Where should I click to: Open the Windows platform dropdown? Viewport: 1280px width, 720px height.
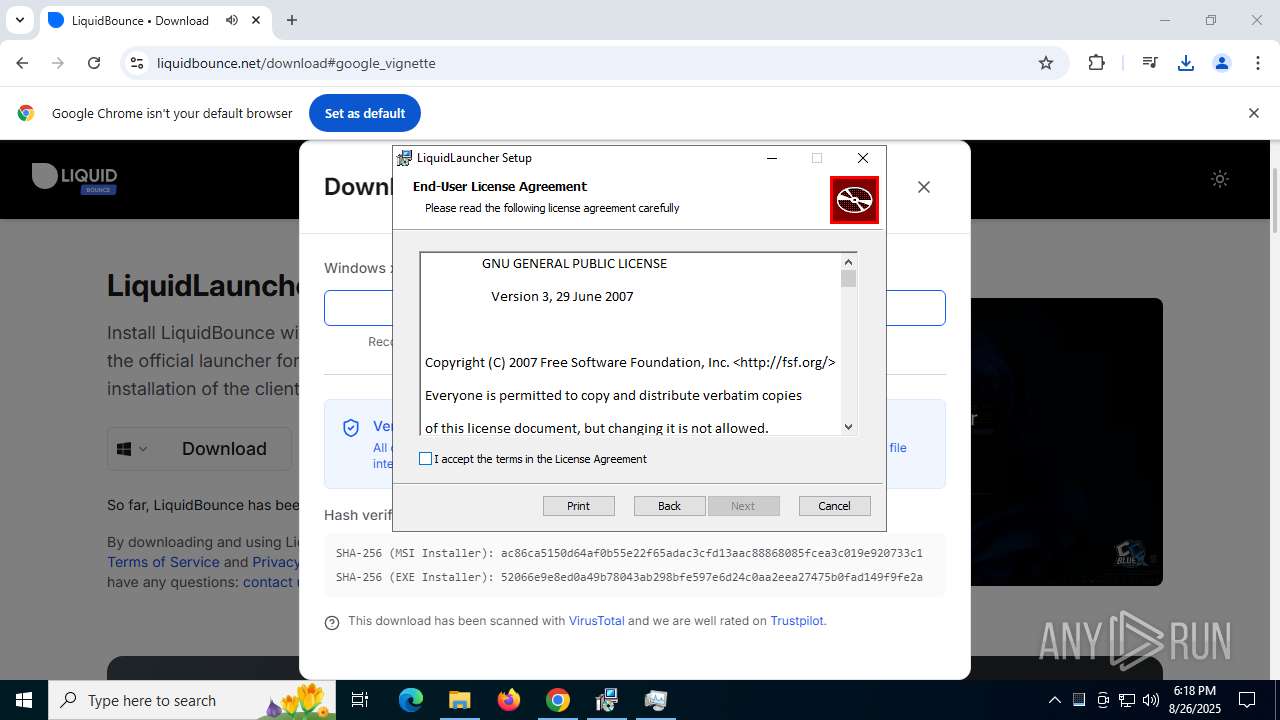[x=133, y=449]
